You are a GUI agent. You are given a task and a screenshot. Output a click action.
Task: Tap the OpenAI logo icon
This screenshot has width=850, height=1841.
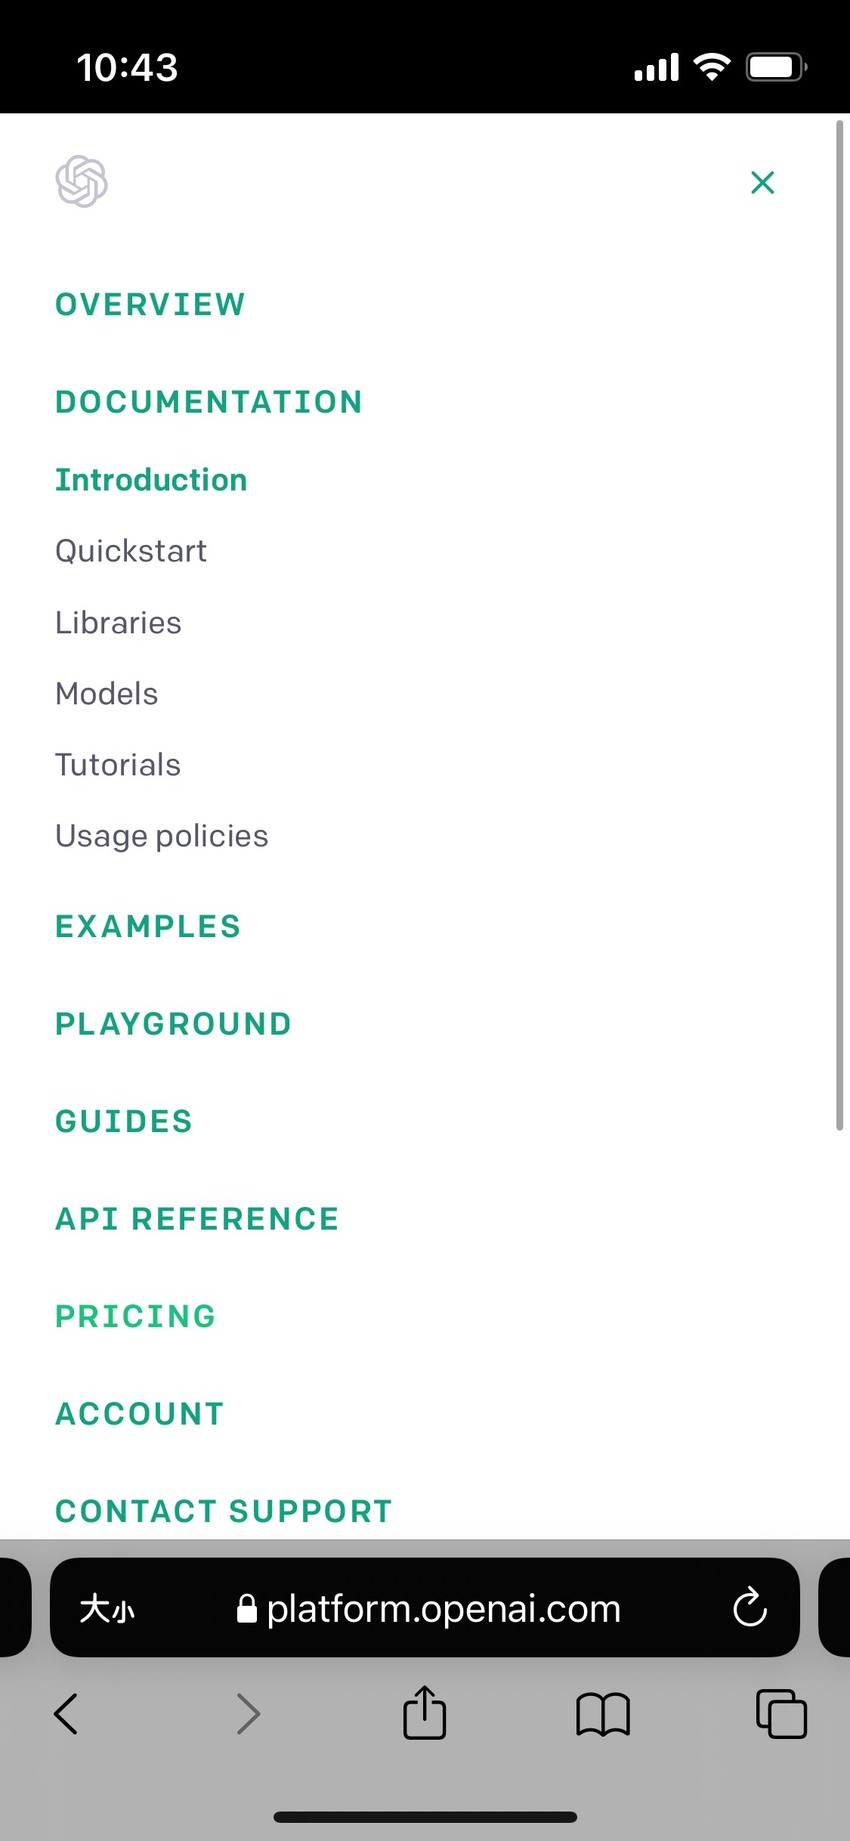click(x=81, y=182)
